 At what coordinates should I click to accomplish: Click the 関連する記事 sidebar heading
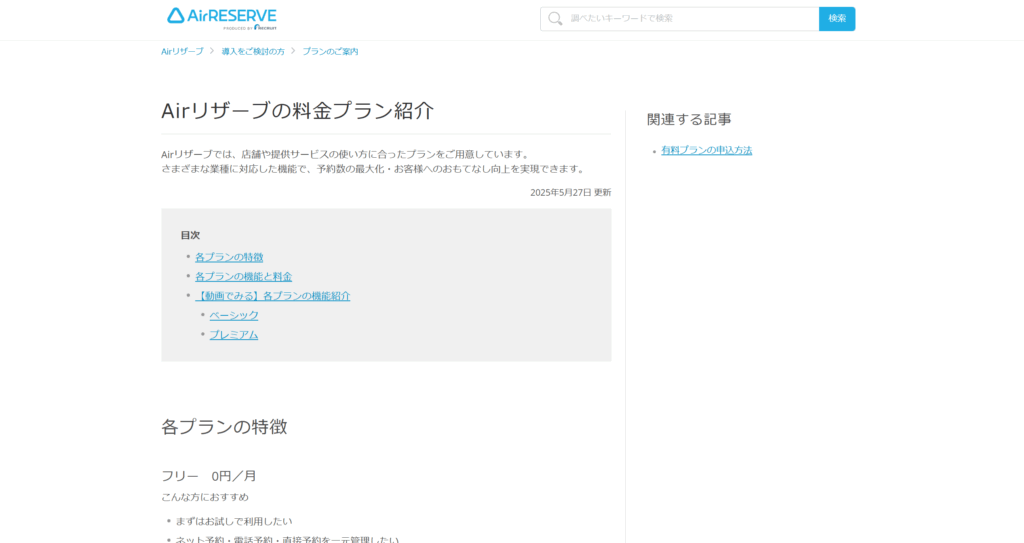pyautogui.click(x=689, y=119)
